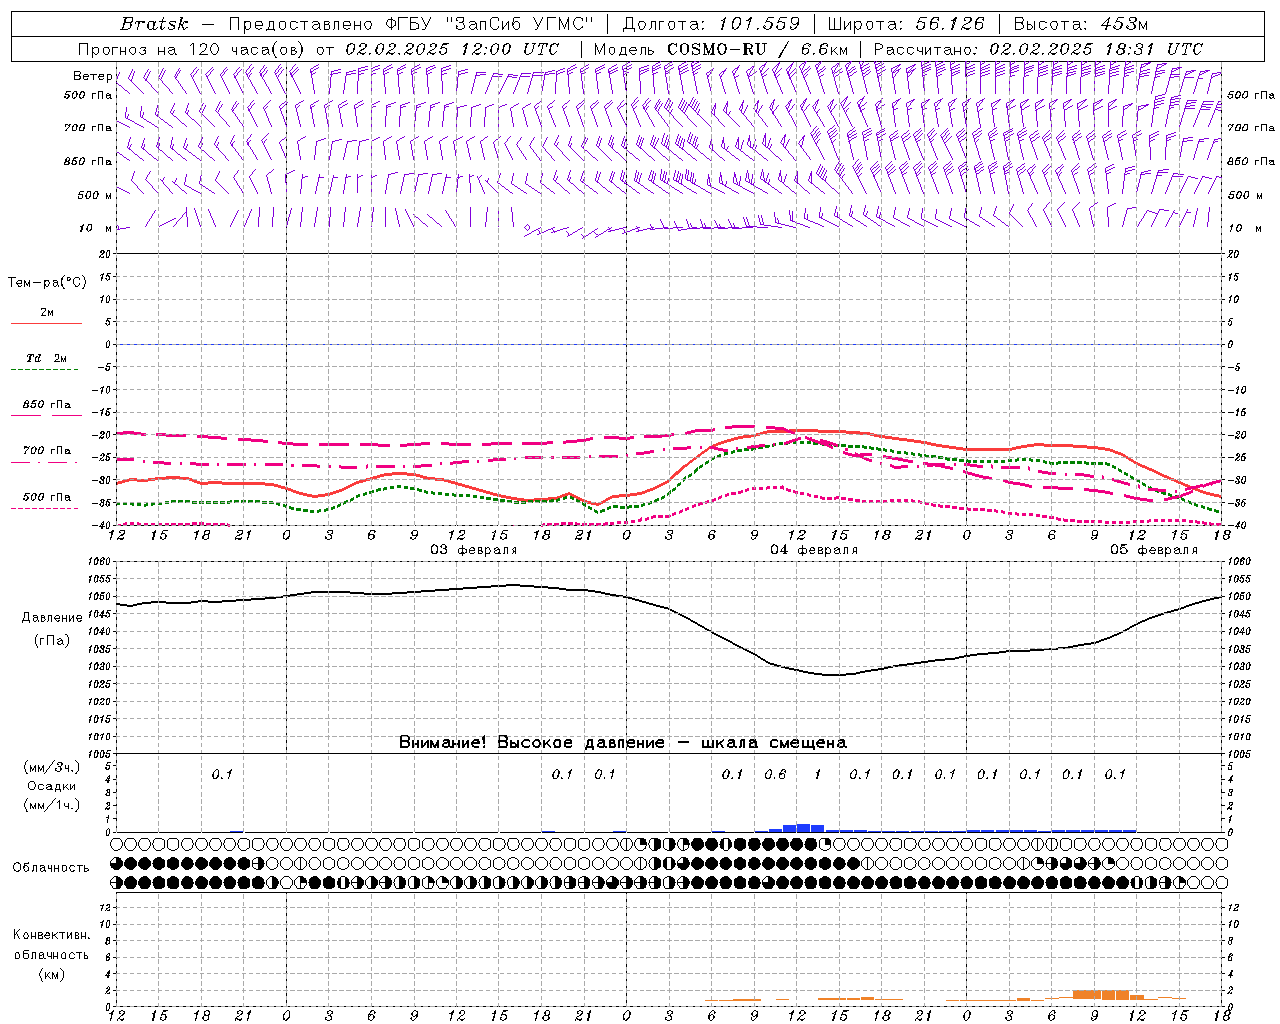Image resolution: width=1280 pixels, height=1024 pixels.
Task: Select the "Облачность" cloud cover label
Action: pos(51,868)
